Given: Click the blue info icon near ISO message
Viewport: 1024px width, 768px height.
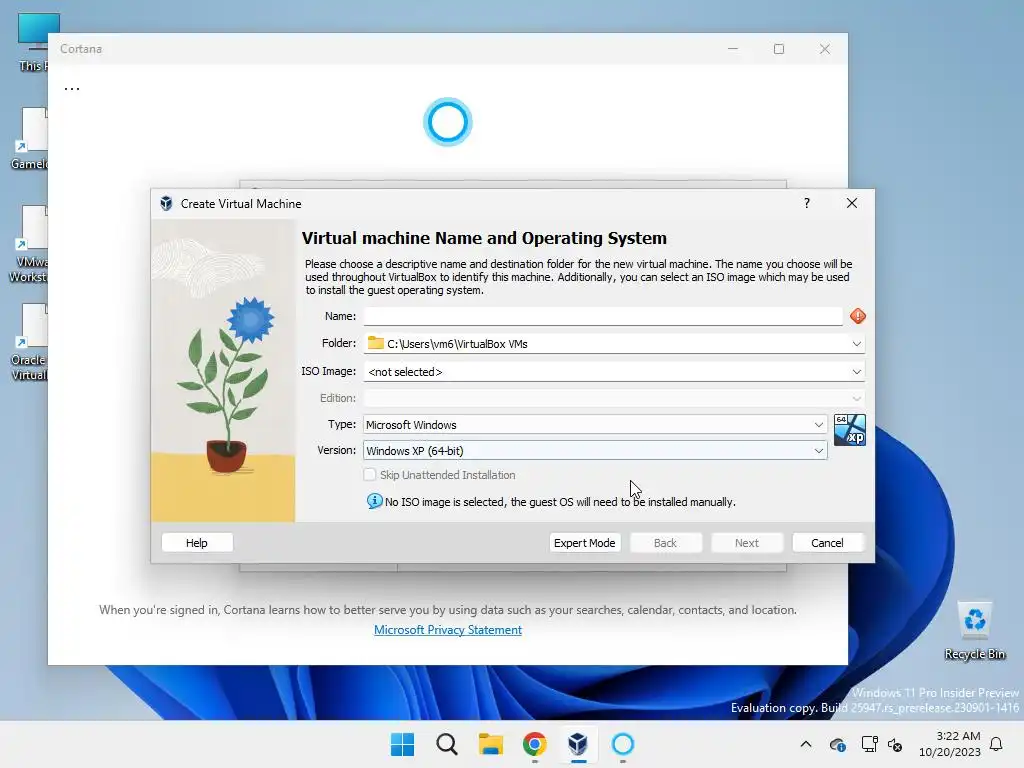Looking at the screenshot, I should (374, 501).
